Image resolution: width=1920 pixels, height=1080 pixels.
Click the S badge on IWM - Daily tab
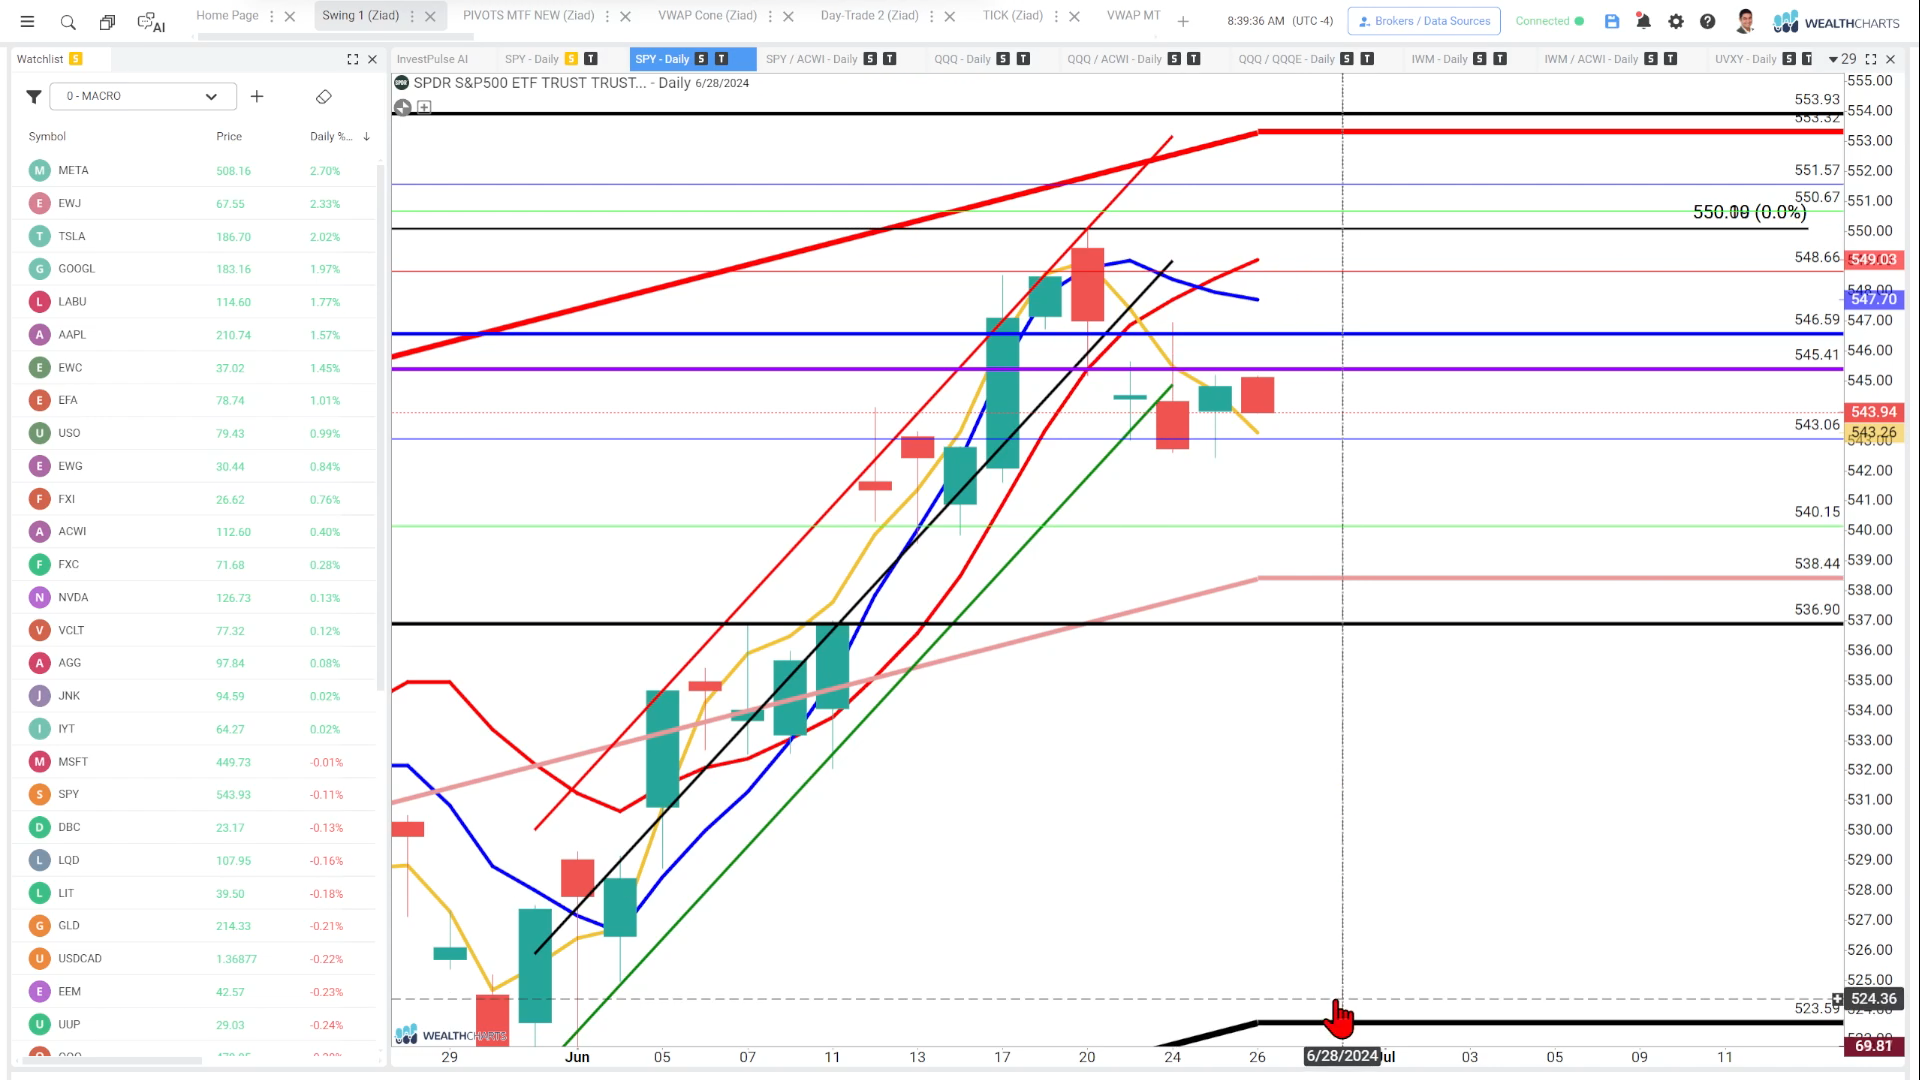pos(1480,59)
